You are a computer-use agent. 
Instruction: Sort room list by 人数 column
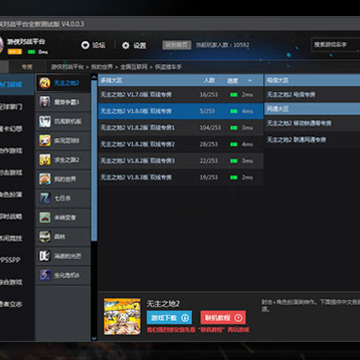209,80
